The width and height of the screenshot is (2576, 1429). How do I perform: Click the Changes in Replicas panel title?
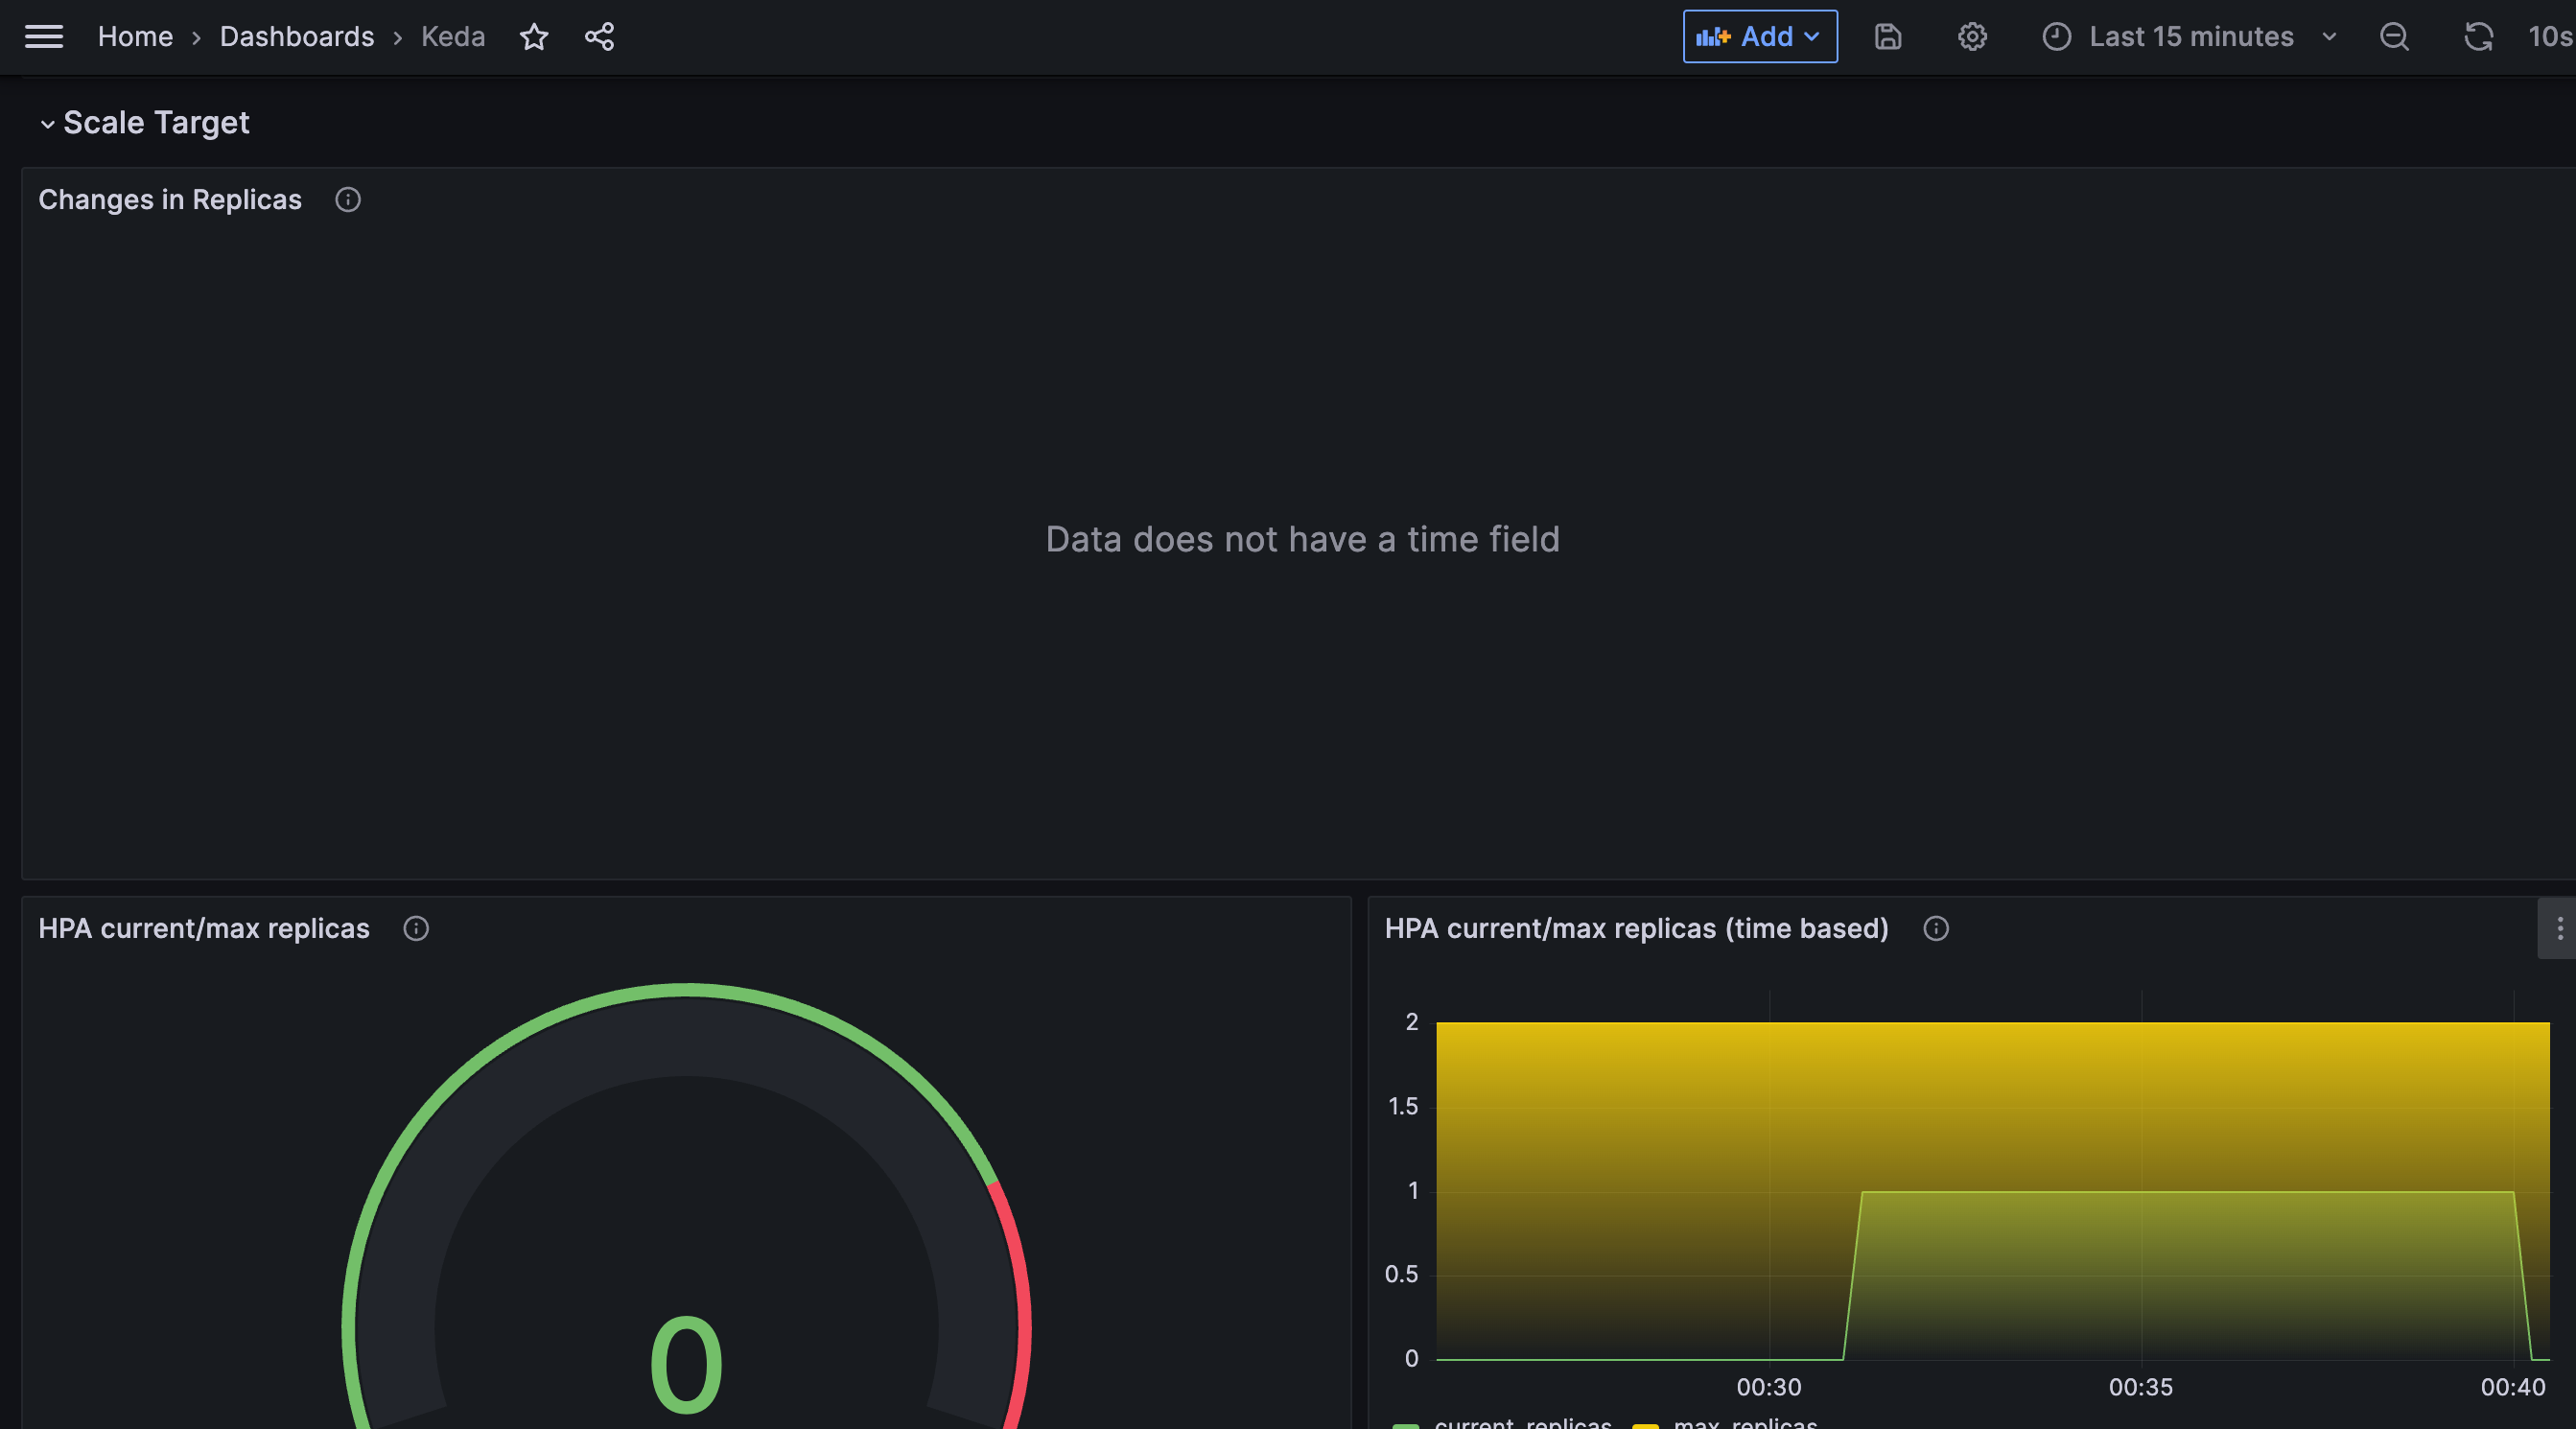tap(170, 200)
